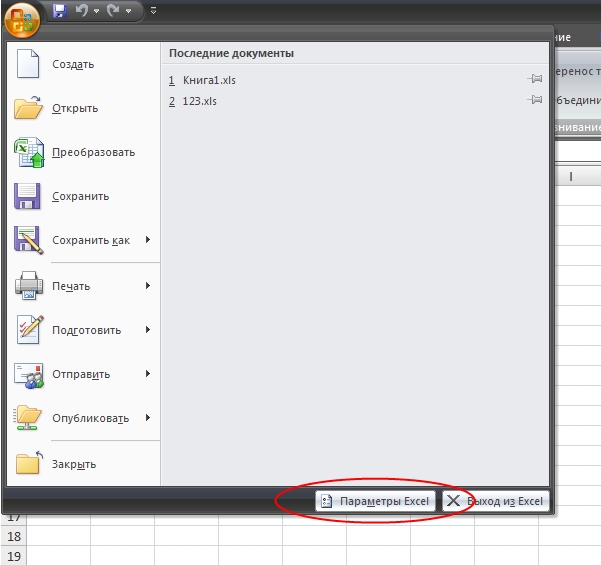Image resolution: width=601 pixels, height=565 pixels.
Task: Click the Excel convert icon for Преобразовать
Action: (x=29, y=152)
